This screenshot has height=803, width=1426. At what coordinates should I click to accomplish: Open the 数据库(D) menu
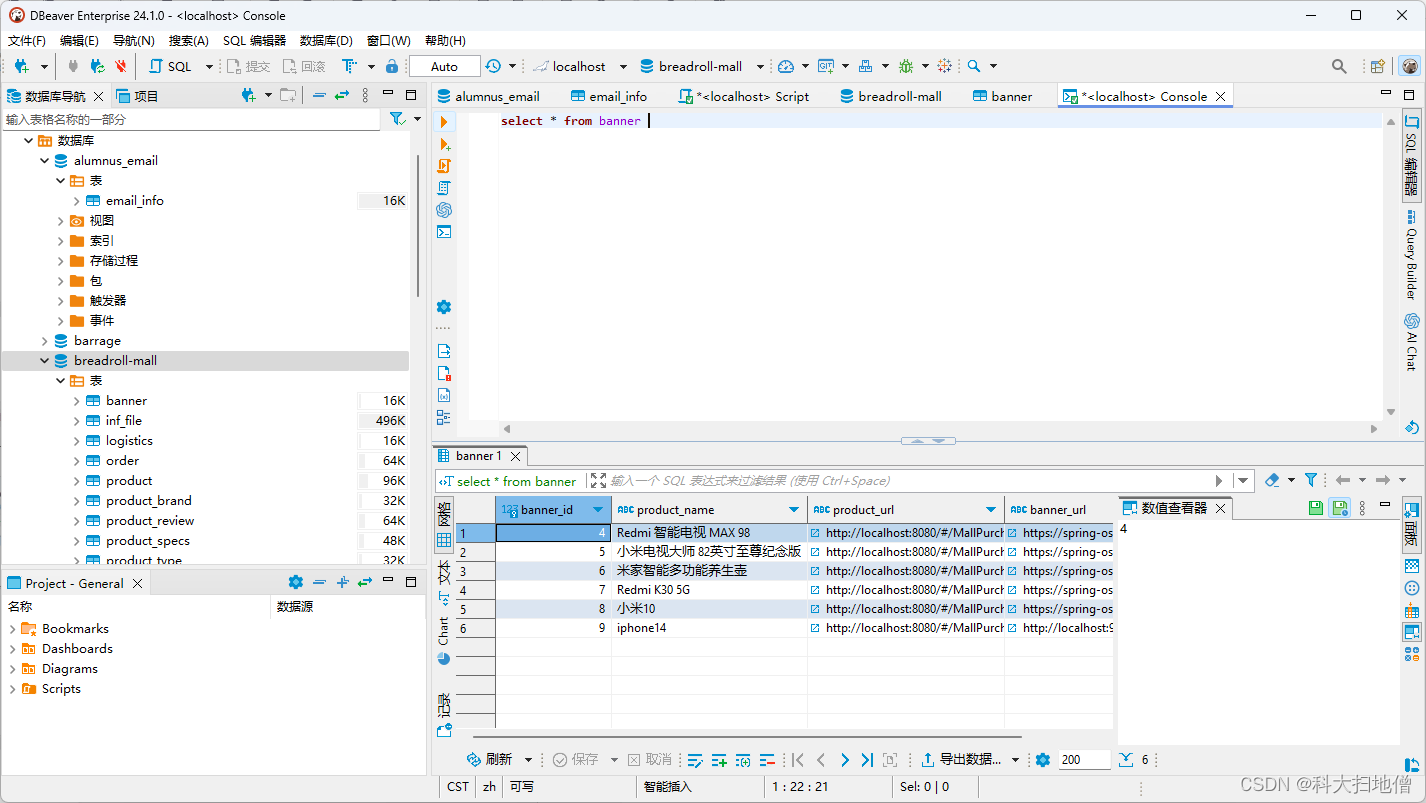326,40
